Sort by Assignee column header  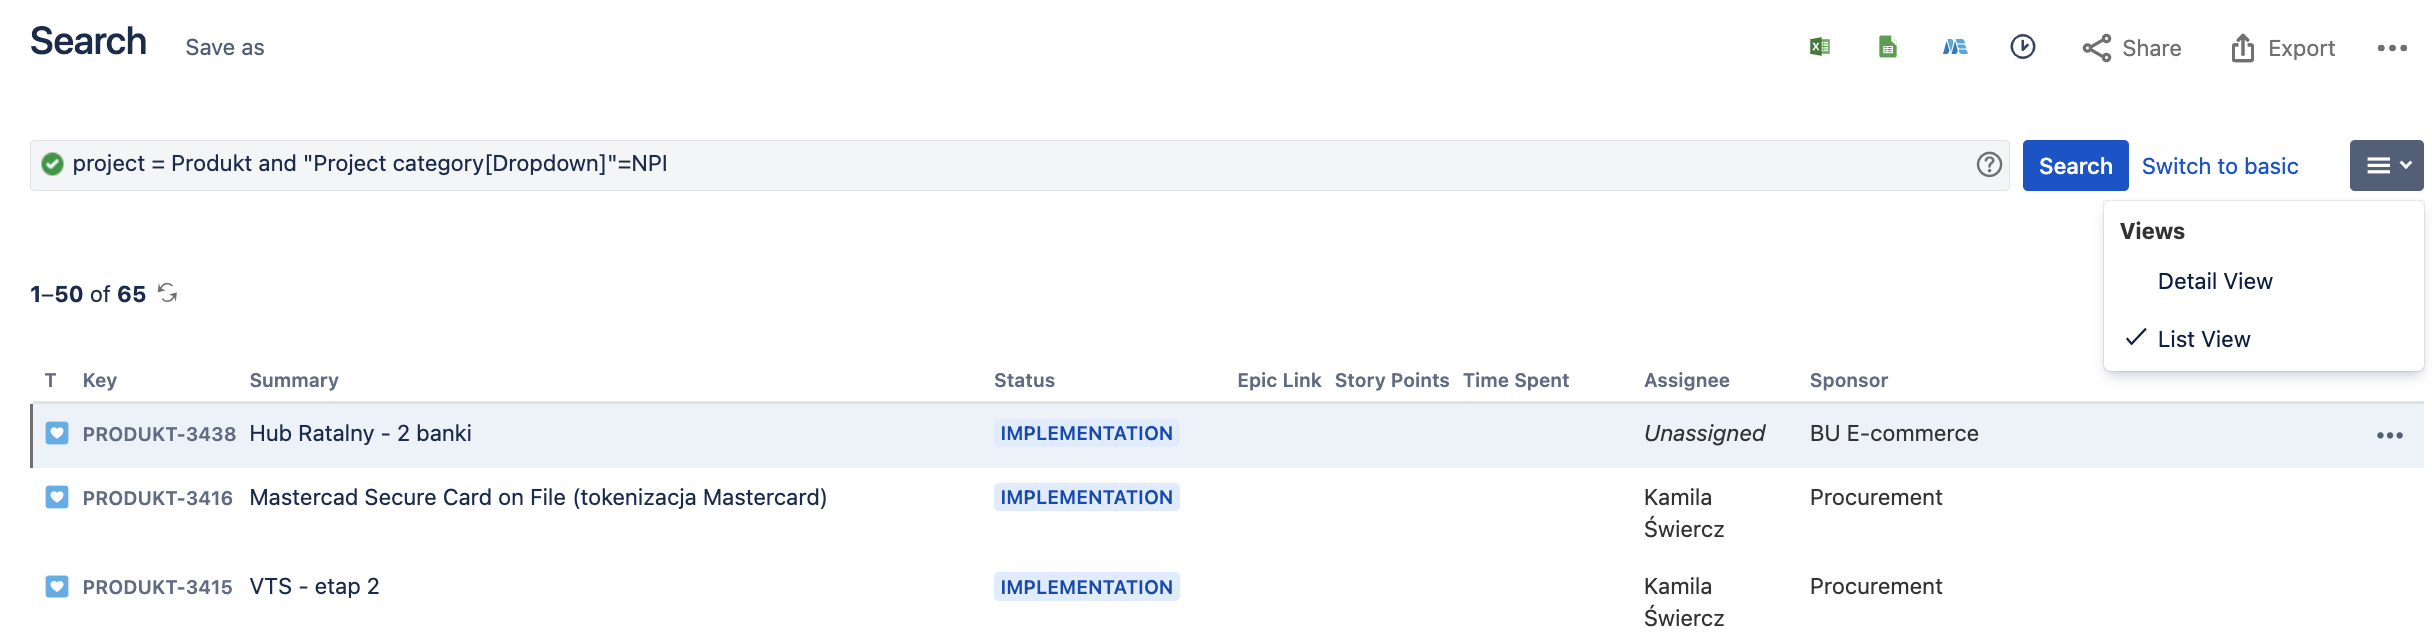click(1686, 380)
